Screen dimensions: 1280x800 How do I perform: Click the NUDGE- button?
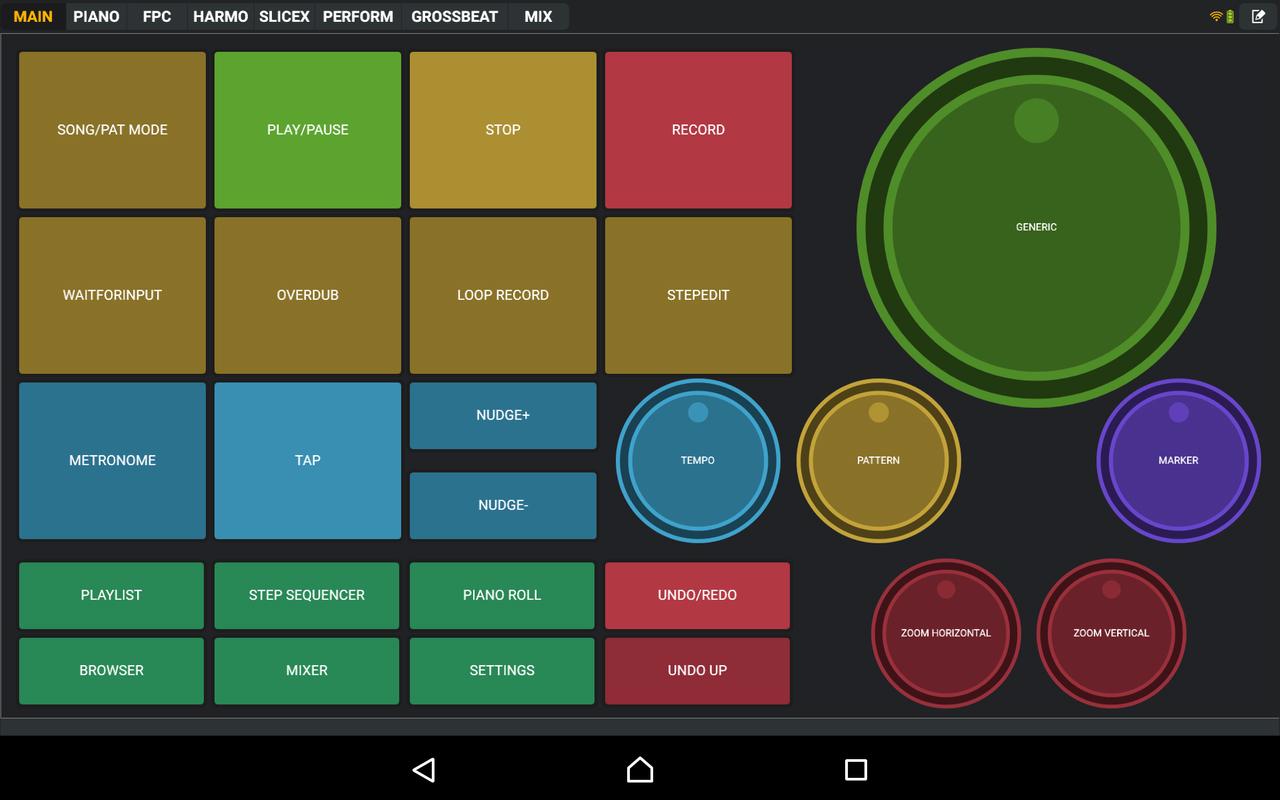tap(503, 505)
